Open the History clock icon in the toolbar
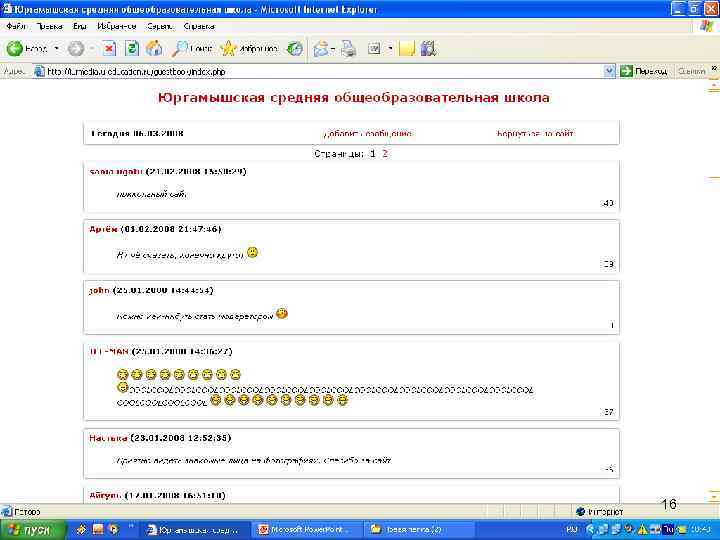Viewport: 720px width, 540px height. (295, 48)
